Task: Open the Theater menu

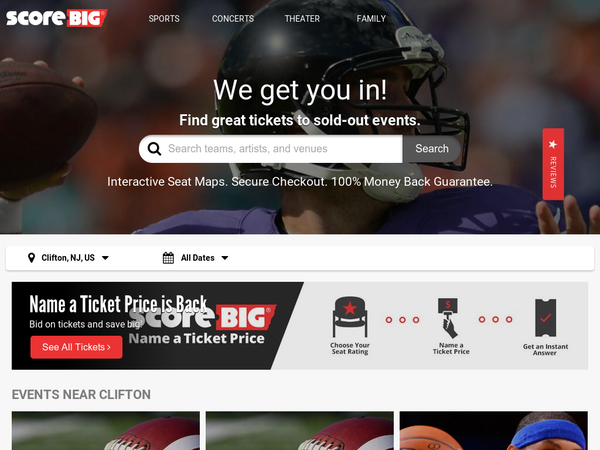Action: (302, 19)
